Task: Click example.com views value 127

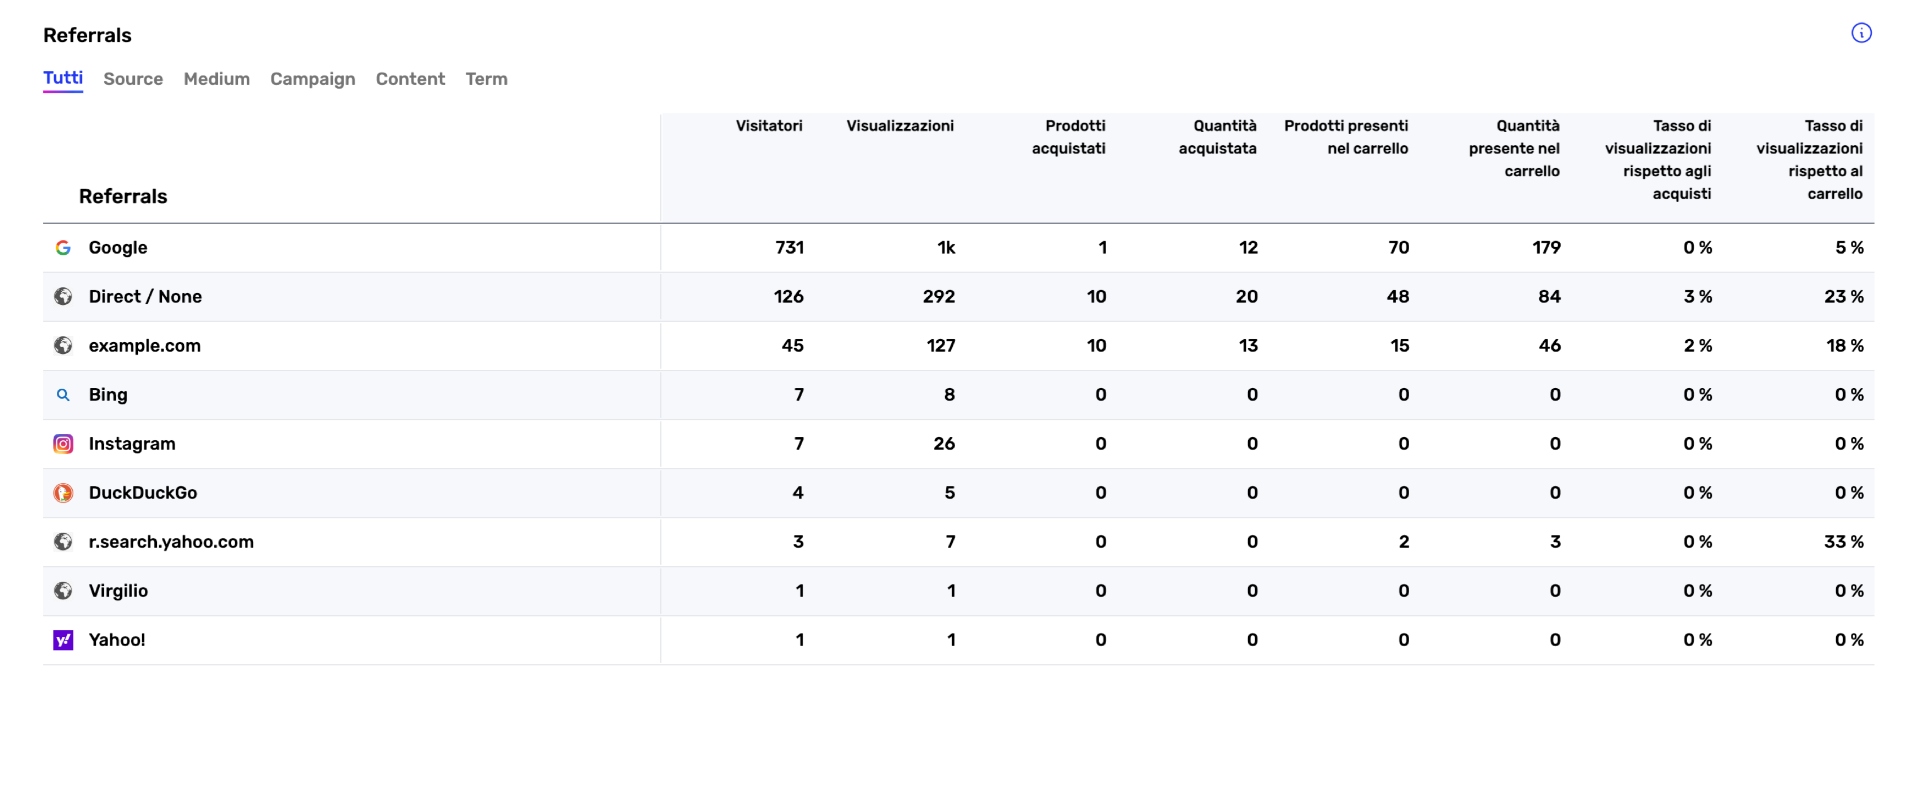Action: click(941, 345)
